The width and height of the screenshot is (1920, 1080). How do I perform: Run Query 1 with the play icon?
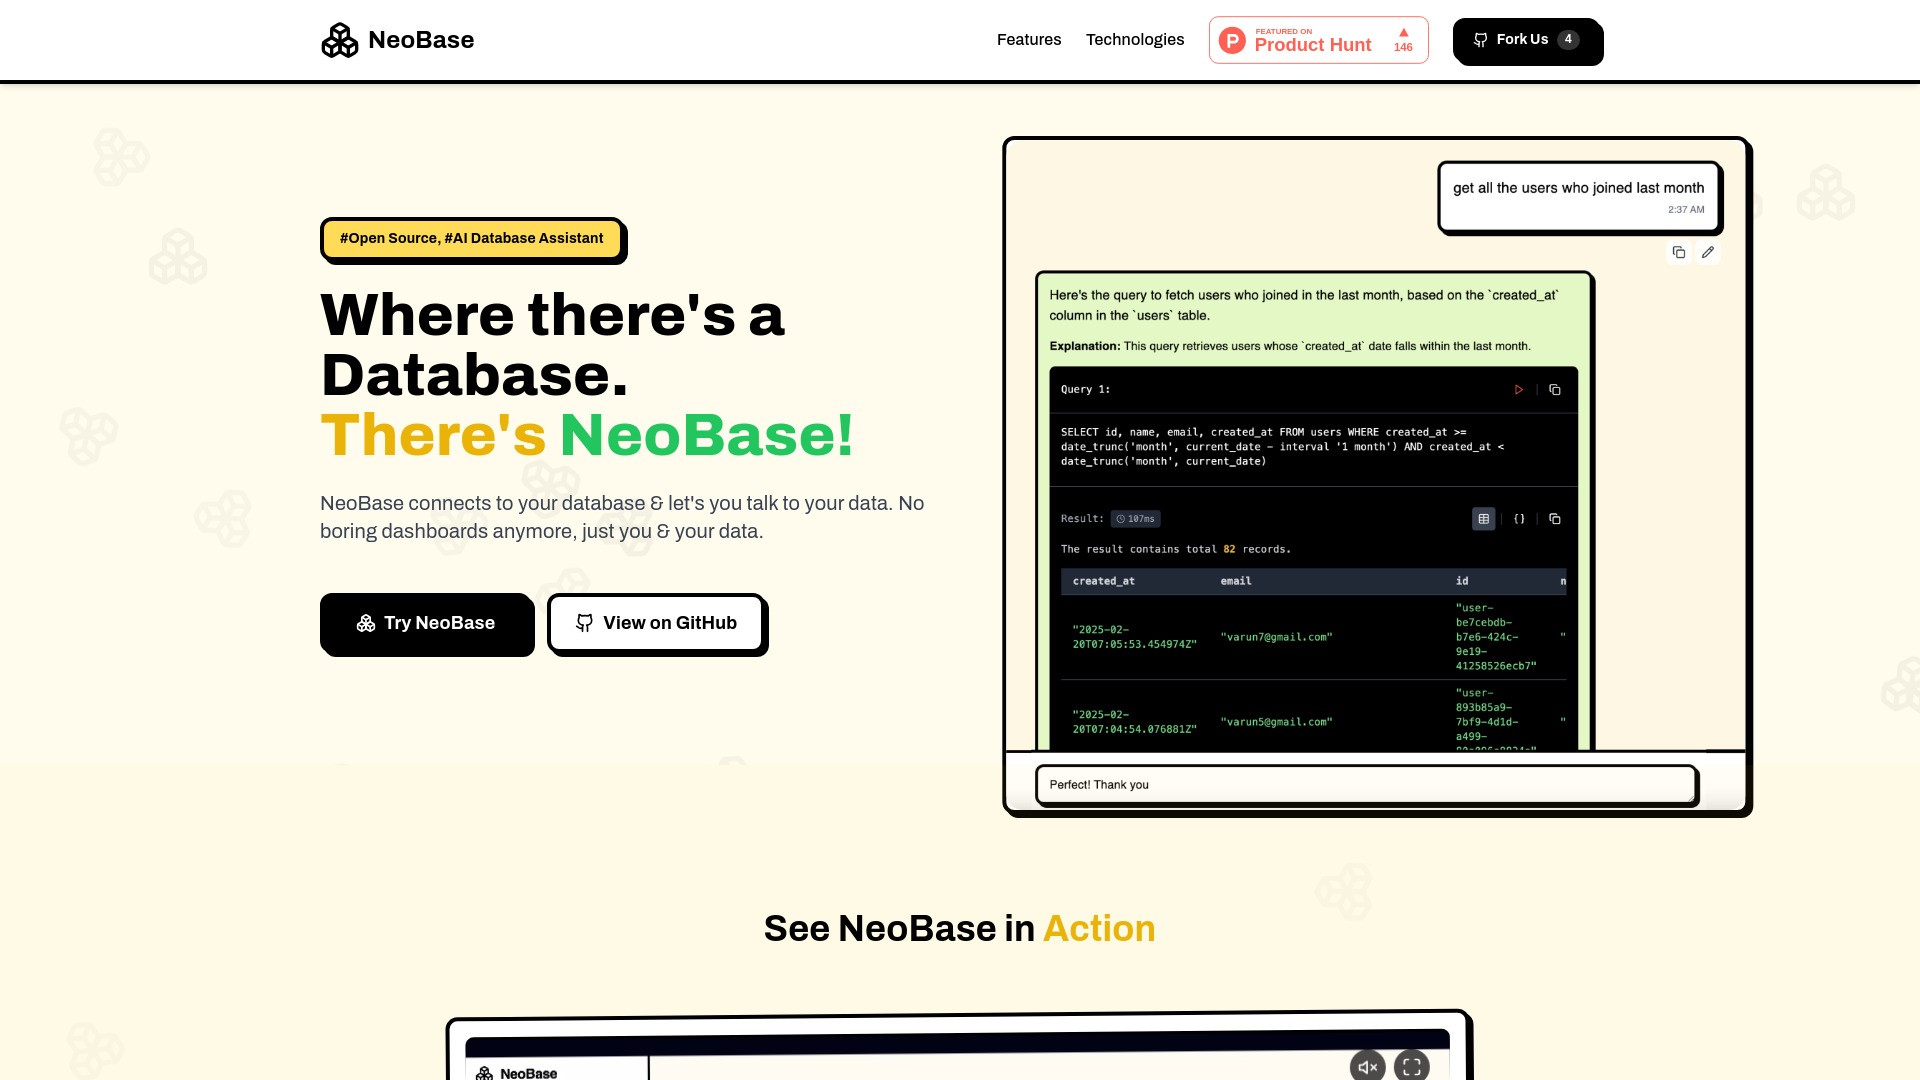click(x=1519, y=389)
